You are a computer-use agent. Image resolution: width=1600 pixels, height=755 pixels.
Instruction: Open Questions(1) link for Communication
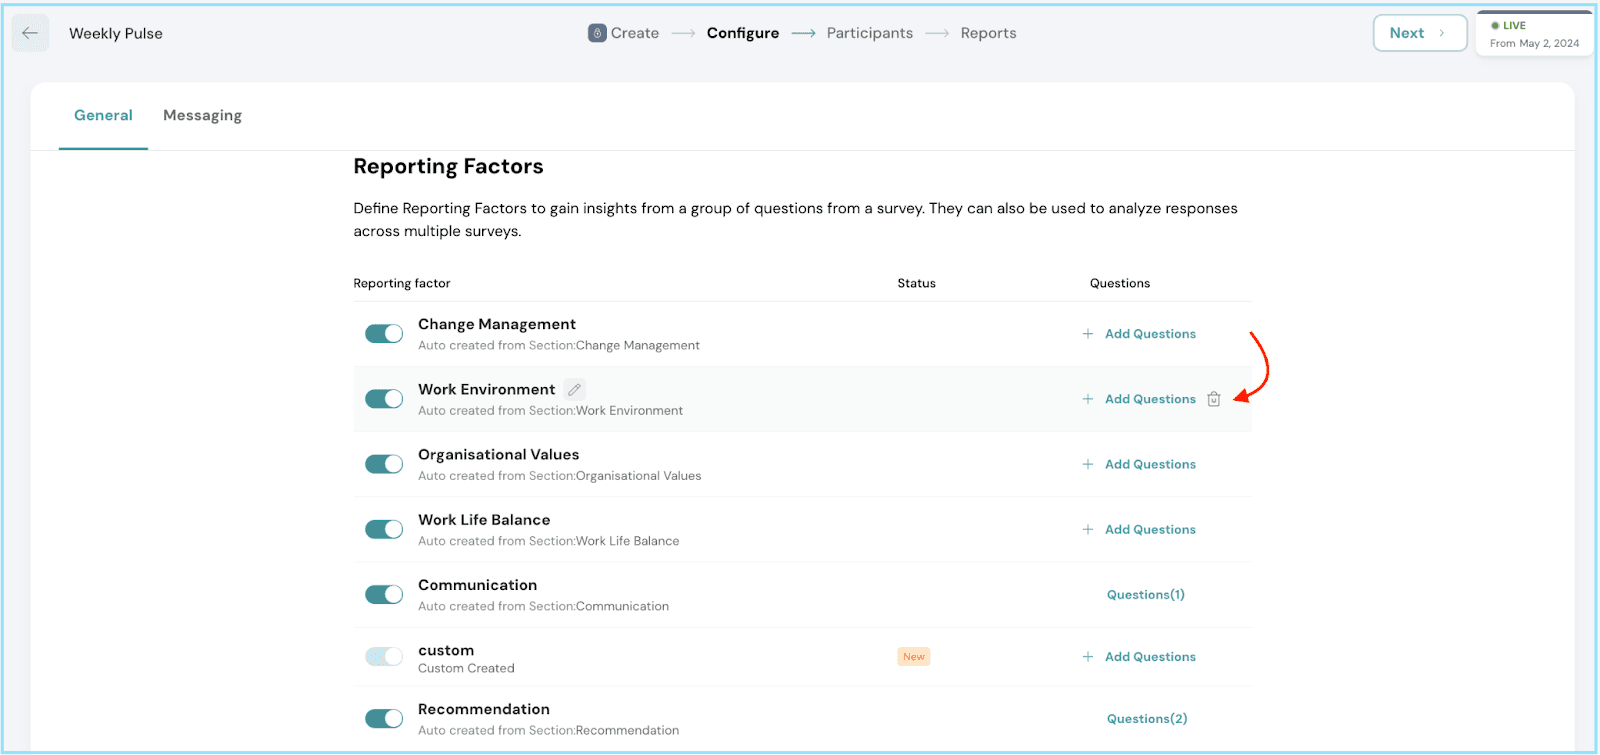[x=1145, y=594]
